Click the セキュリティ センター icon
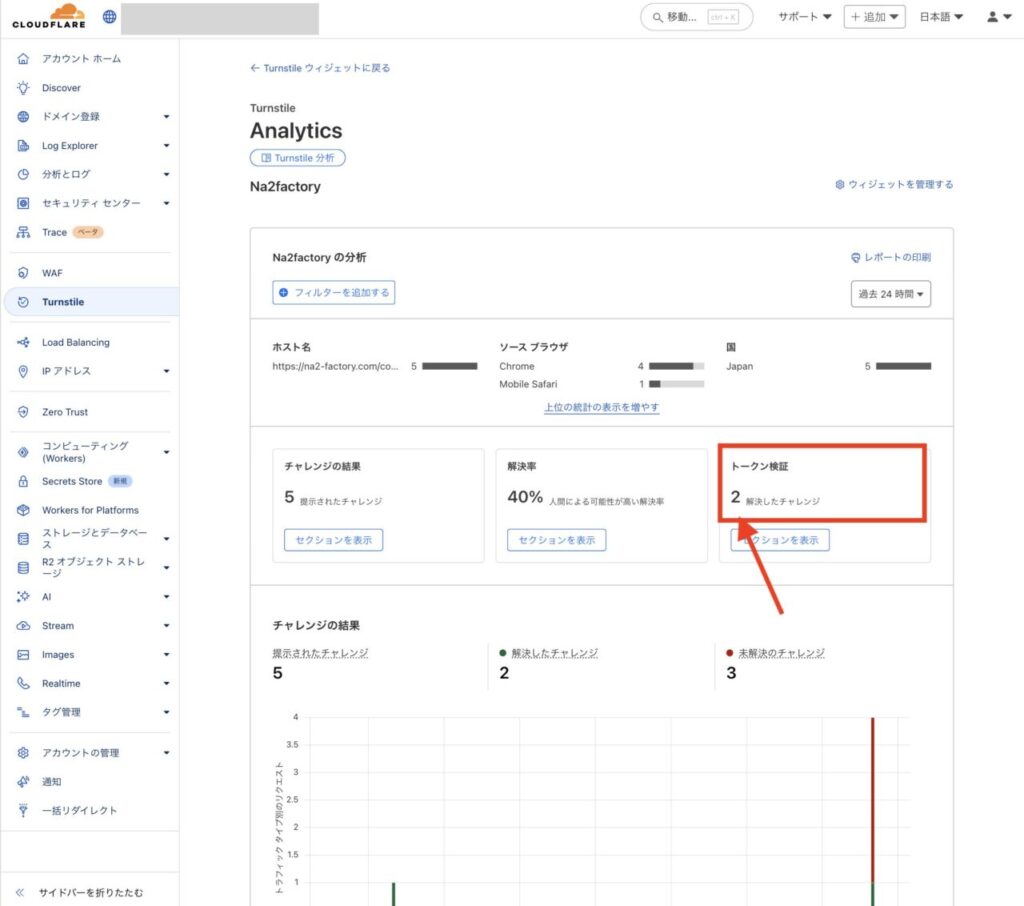This screenshot has width=1024, height=906. click(23, 203)
